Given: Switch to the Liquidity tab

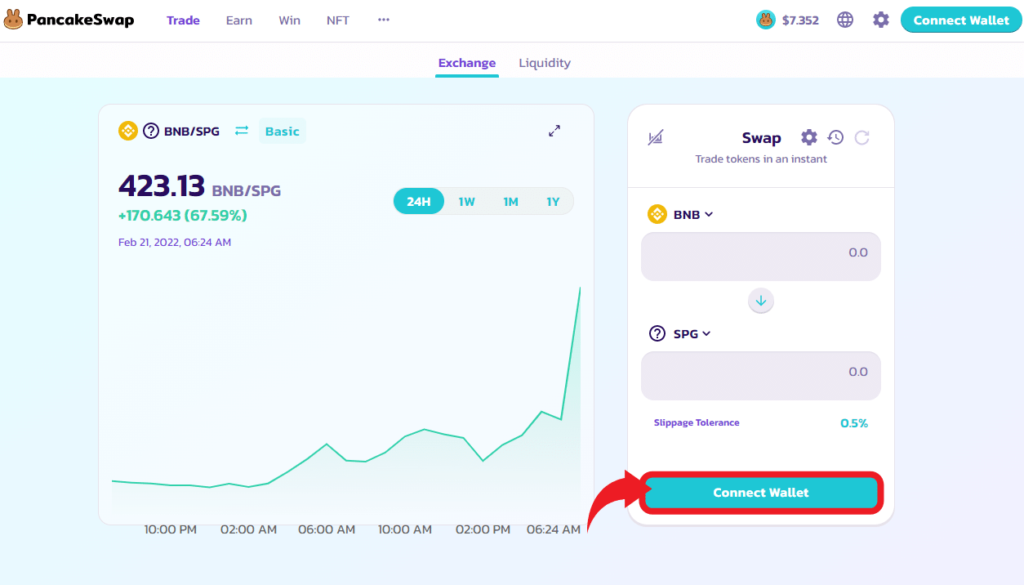Looking at the screenshot, I should tap(545, 63).
